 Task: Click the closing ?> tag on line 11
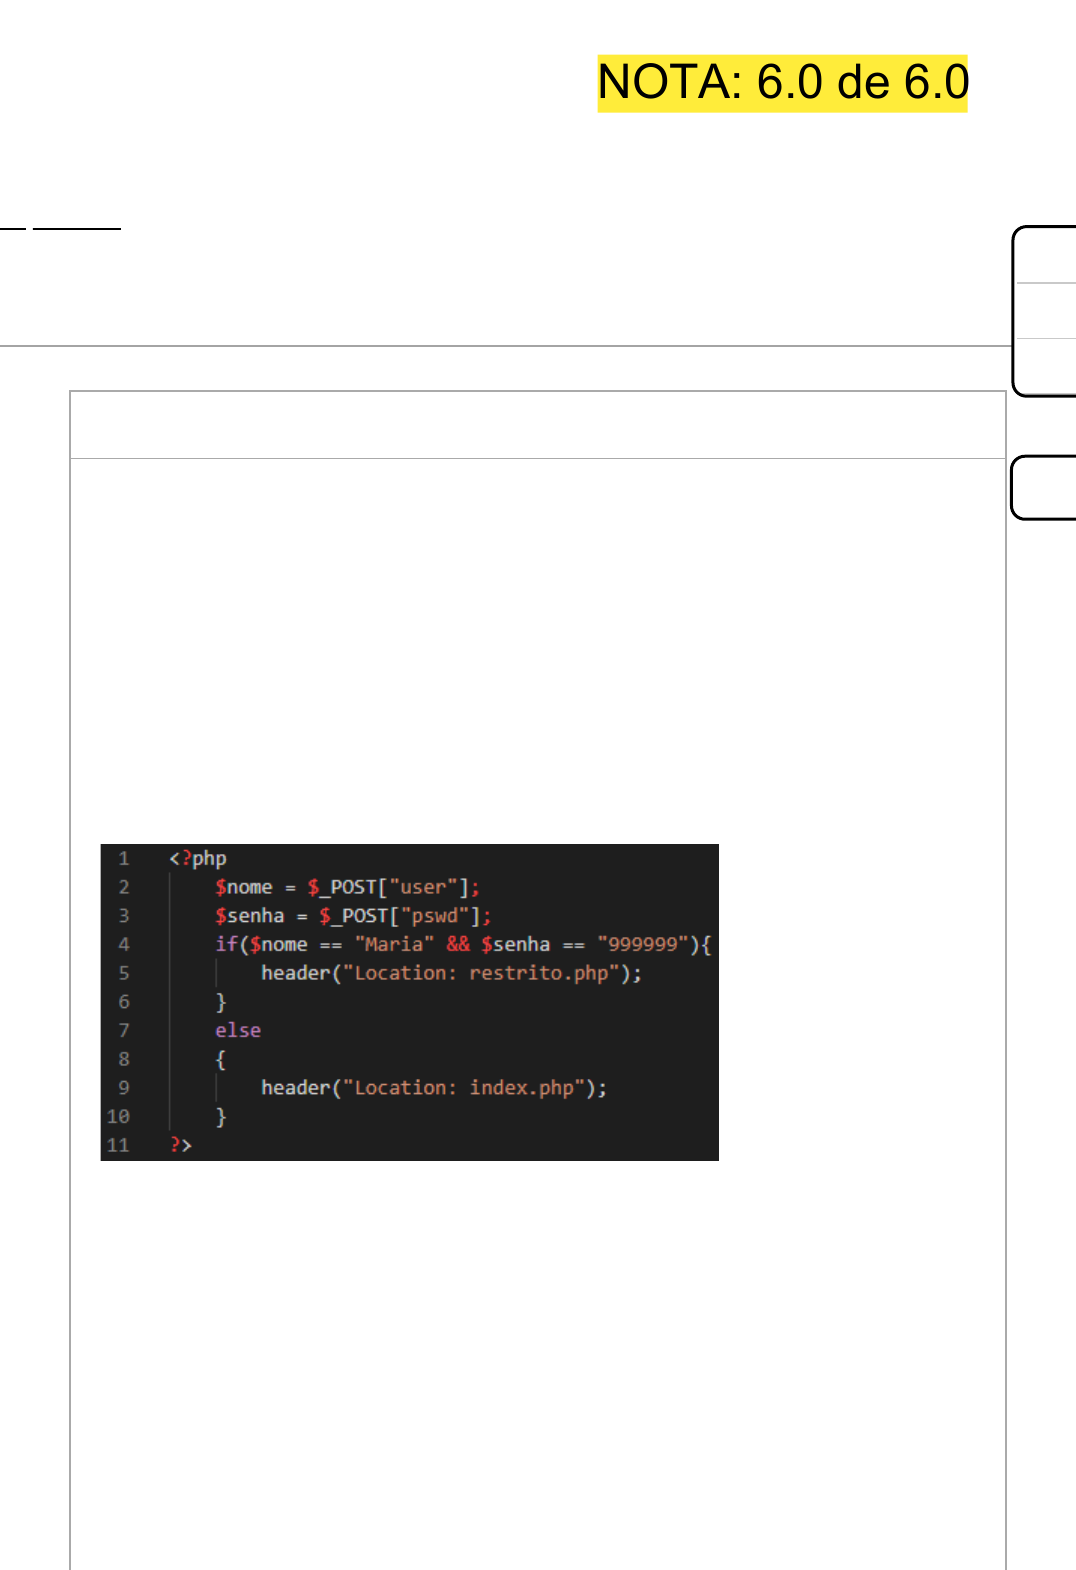(181, 1145)
